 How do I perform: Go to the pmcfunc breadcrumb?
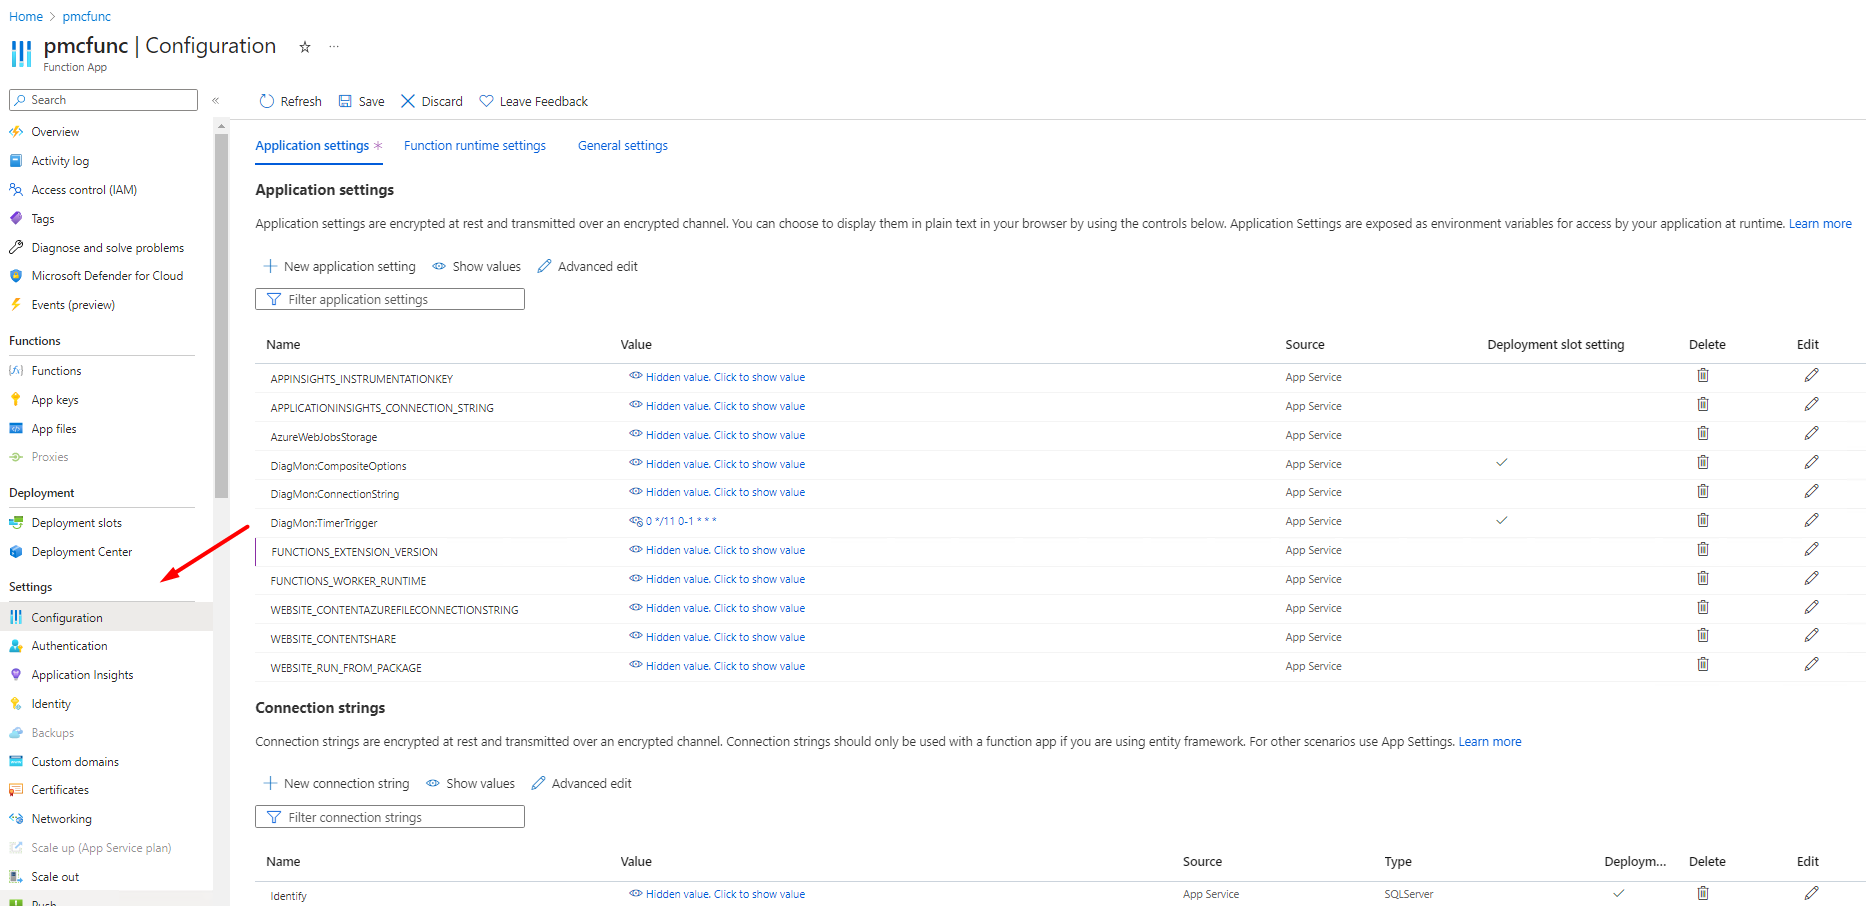87,17
